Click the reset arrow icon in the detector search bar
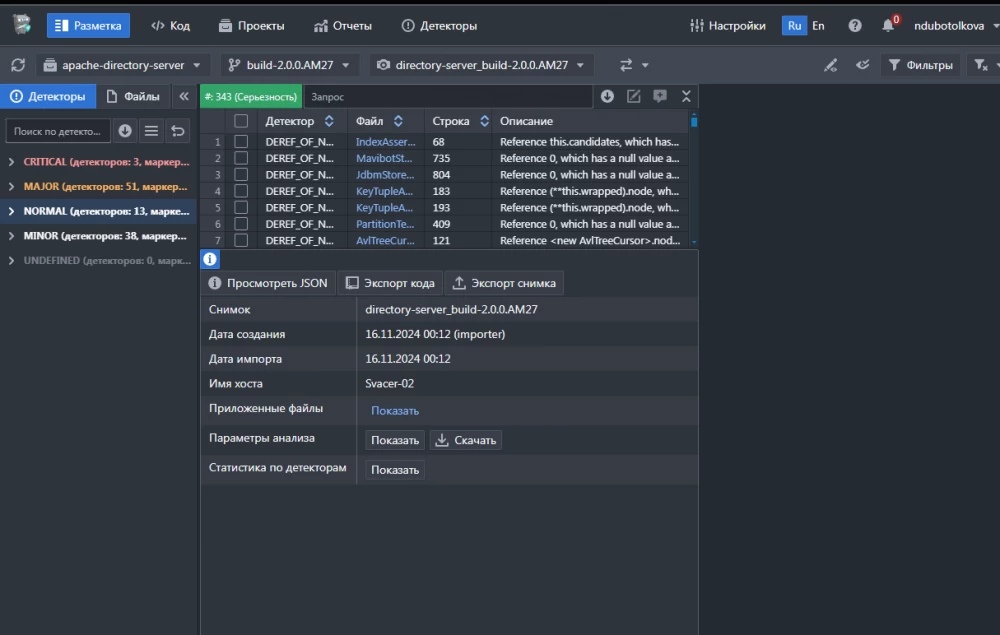1000x635 pixels. (177, 131)
